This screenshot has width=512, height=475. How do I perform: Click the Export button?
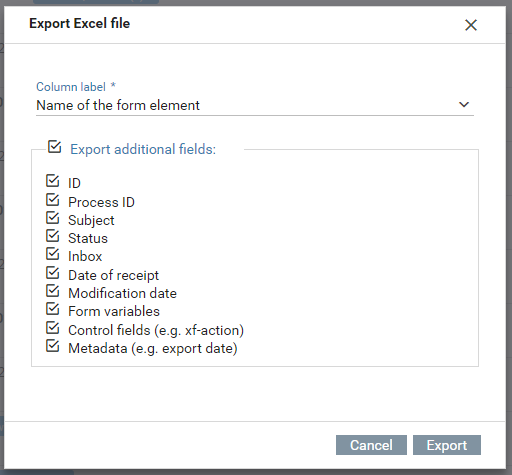(x=447, y=445)
